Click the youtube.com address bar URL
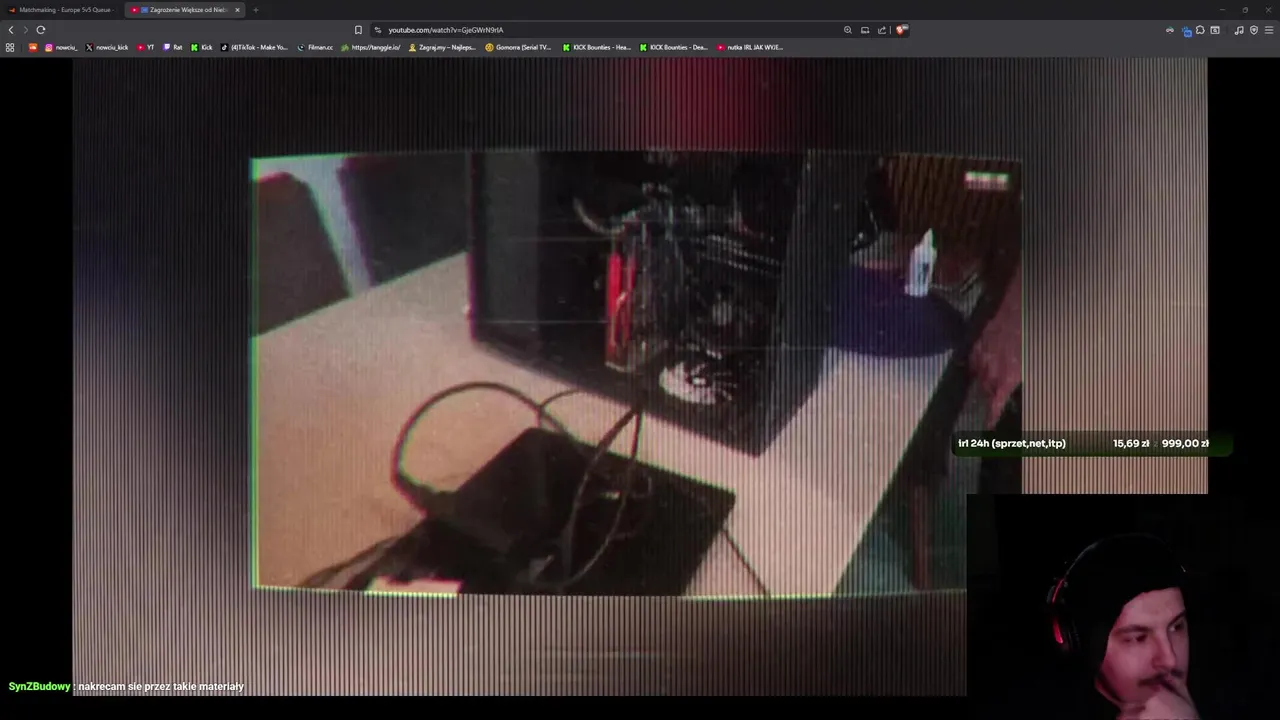 tap(446, 30)
